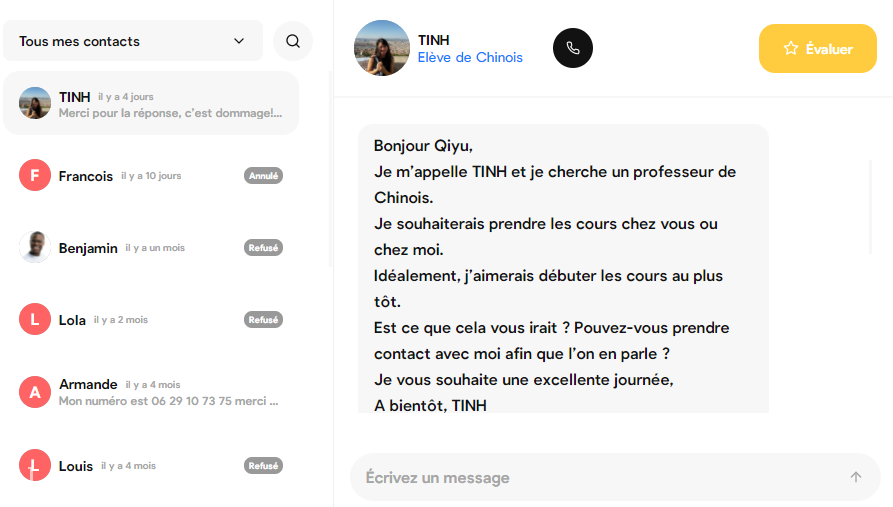
Task: Click the Annulé badge on Francois
Action: 263,175
